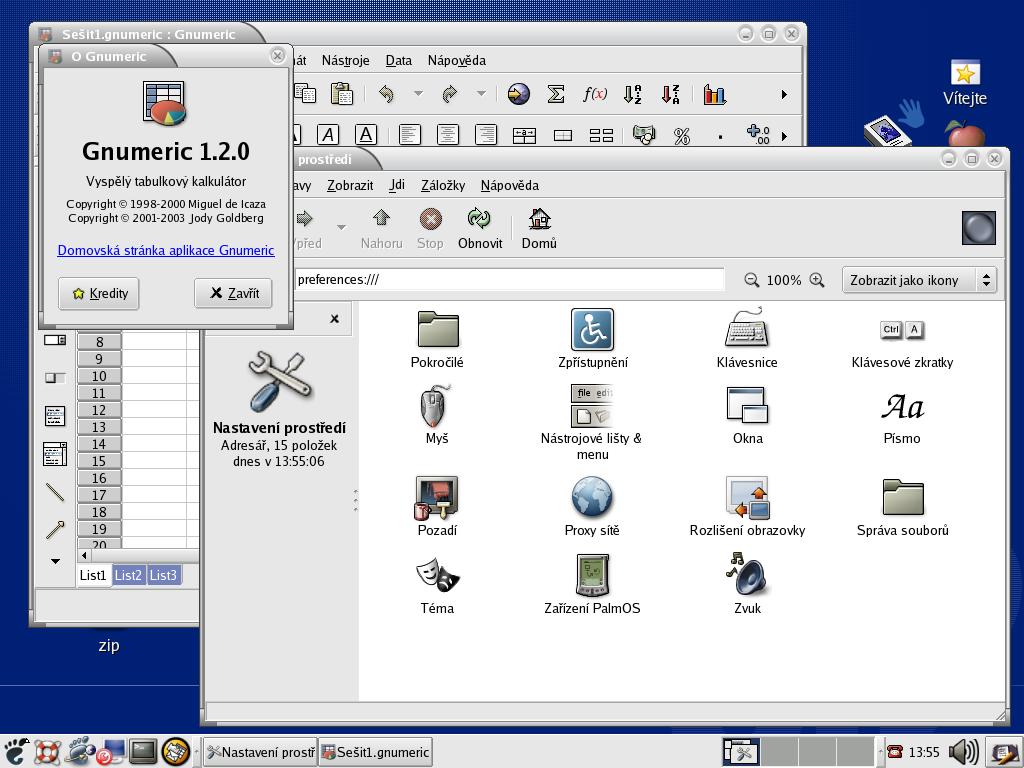Click the Paste clipboard icon in Gnumeric
The image size is (1024, 768).
[x=342, y=94]
